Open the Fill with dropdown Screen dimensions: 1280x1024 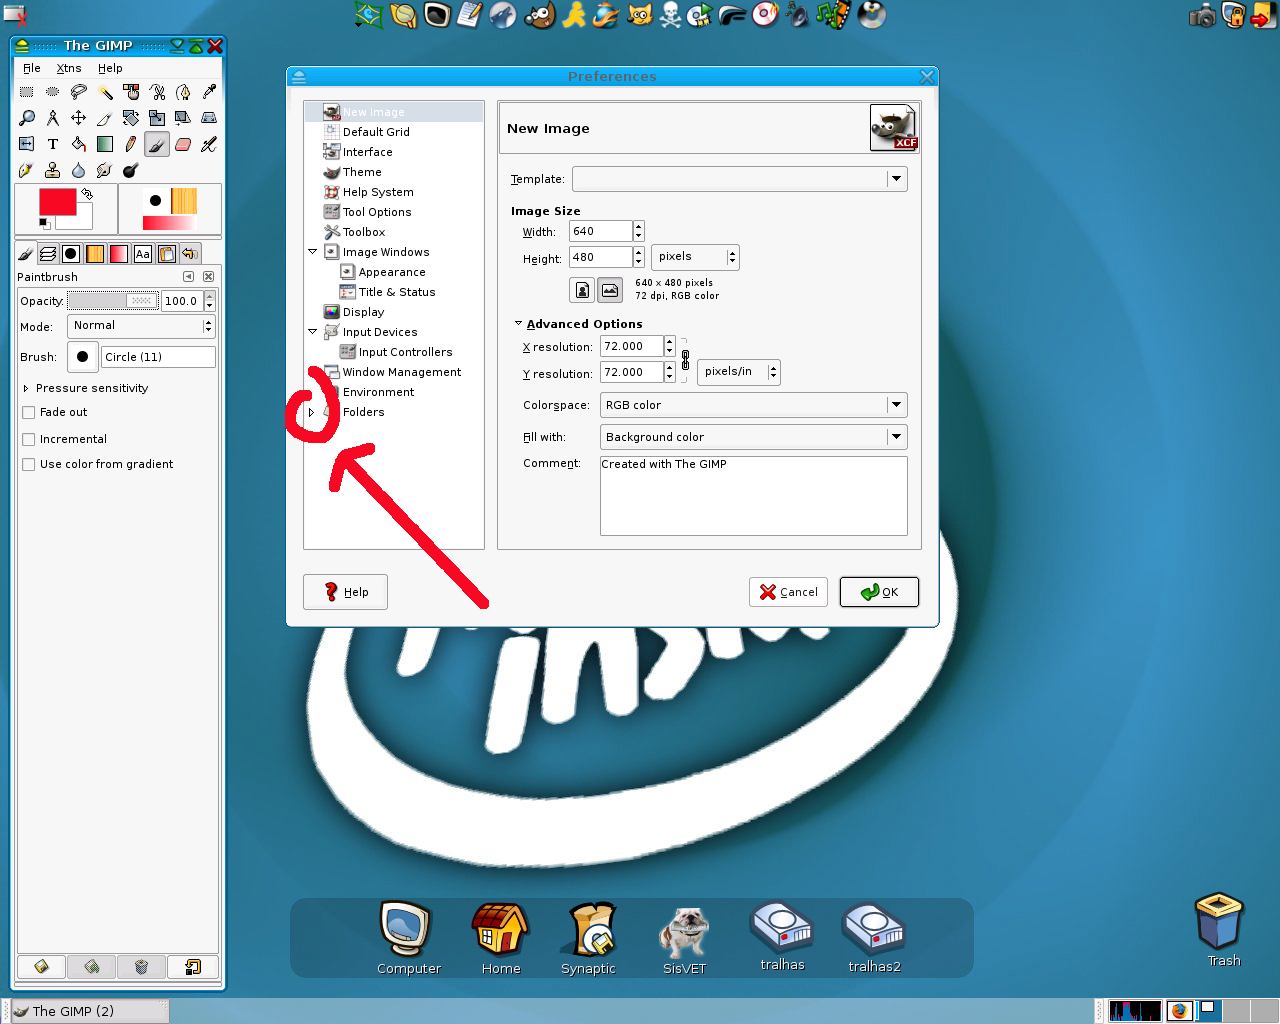pos(753,437)
